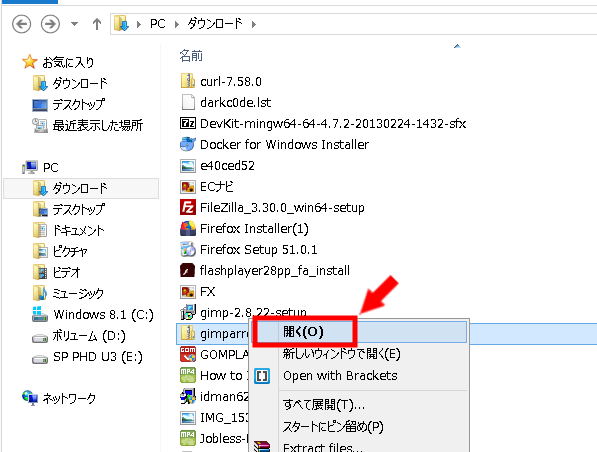Click the curl-7.58.0 zip folder icon
The width and height of the screenshot is (597, 452).
[188, 81]
